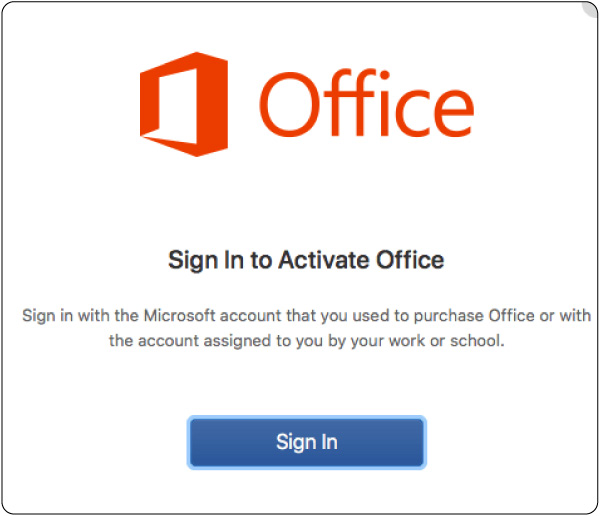This screenshot has width=600, height=516.
Task: Click the large orange Office wordmark
Action: coord(367,103)
